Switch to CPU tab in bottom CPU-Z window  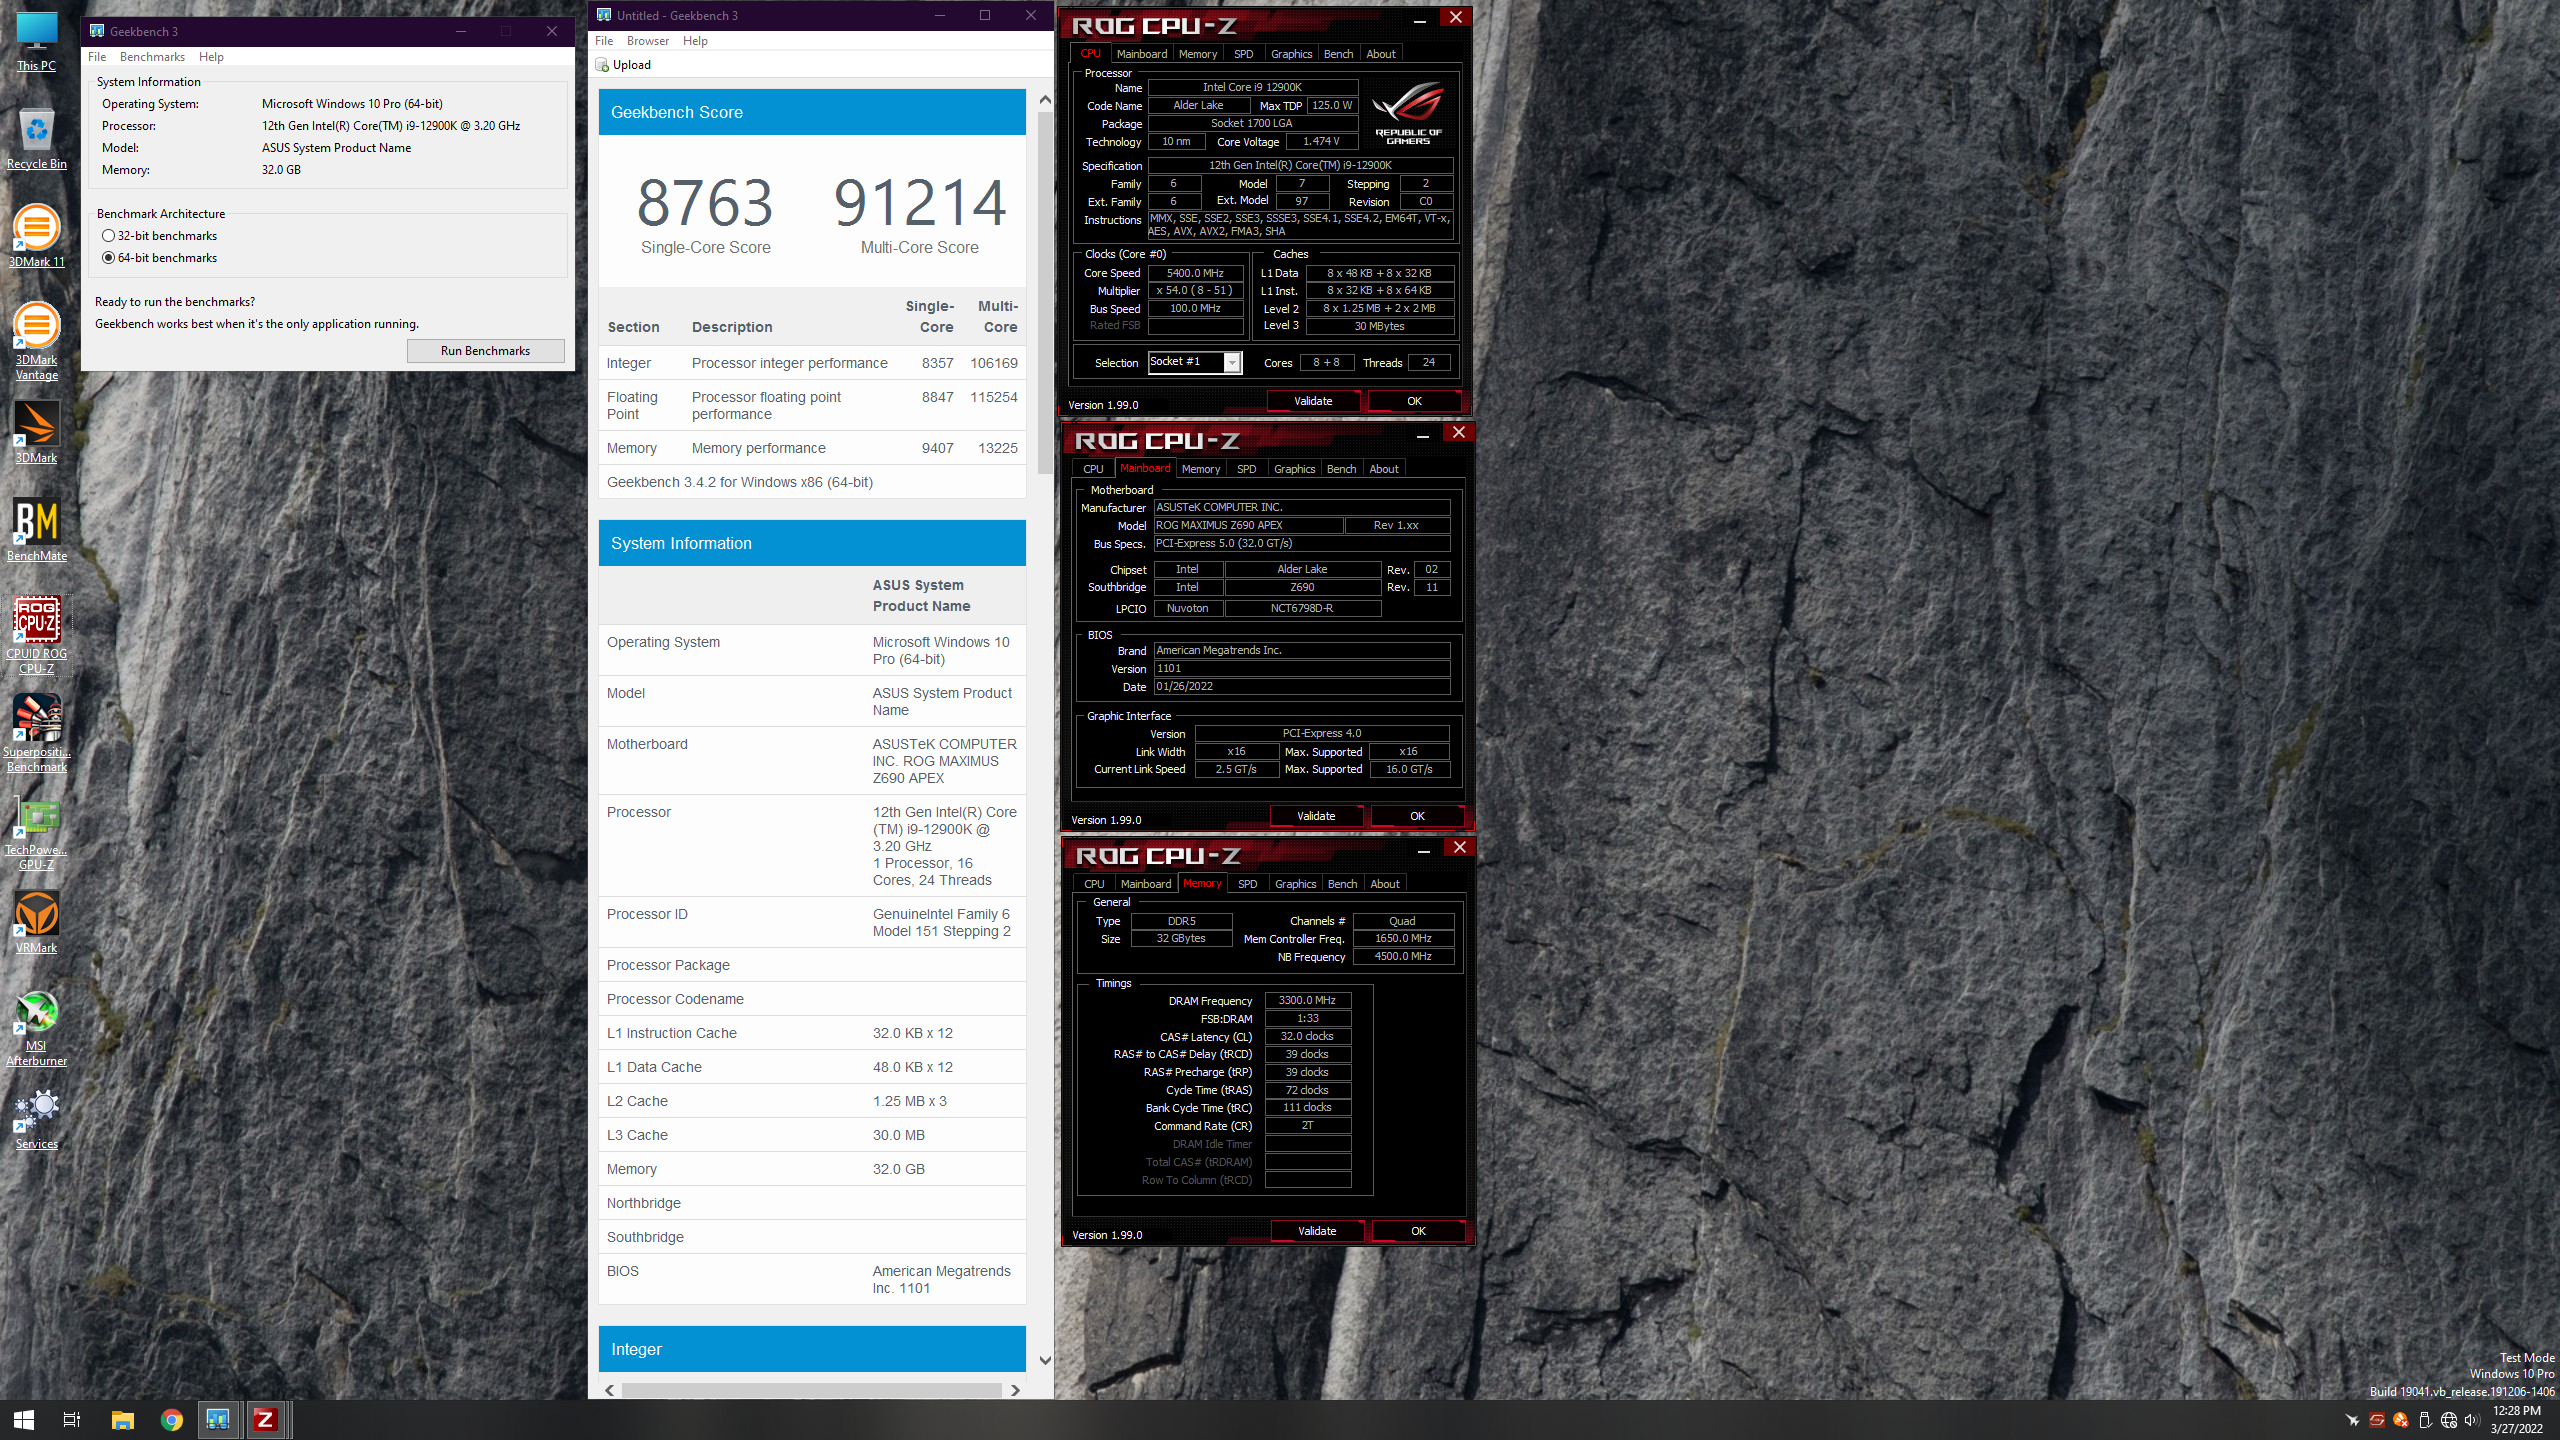click(1094, 884)
